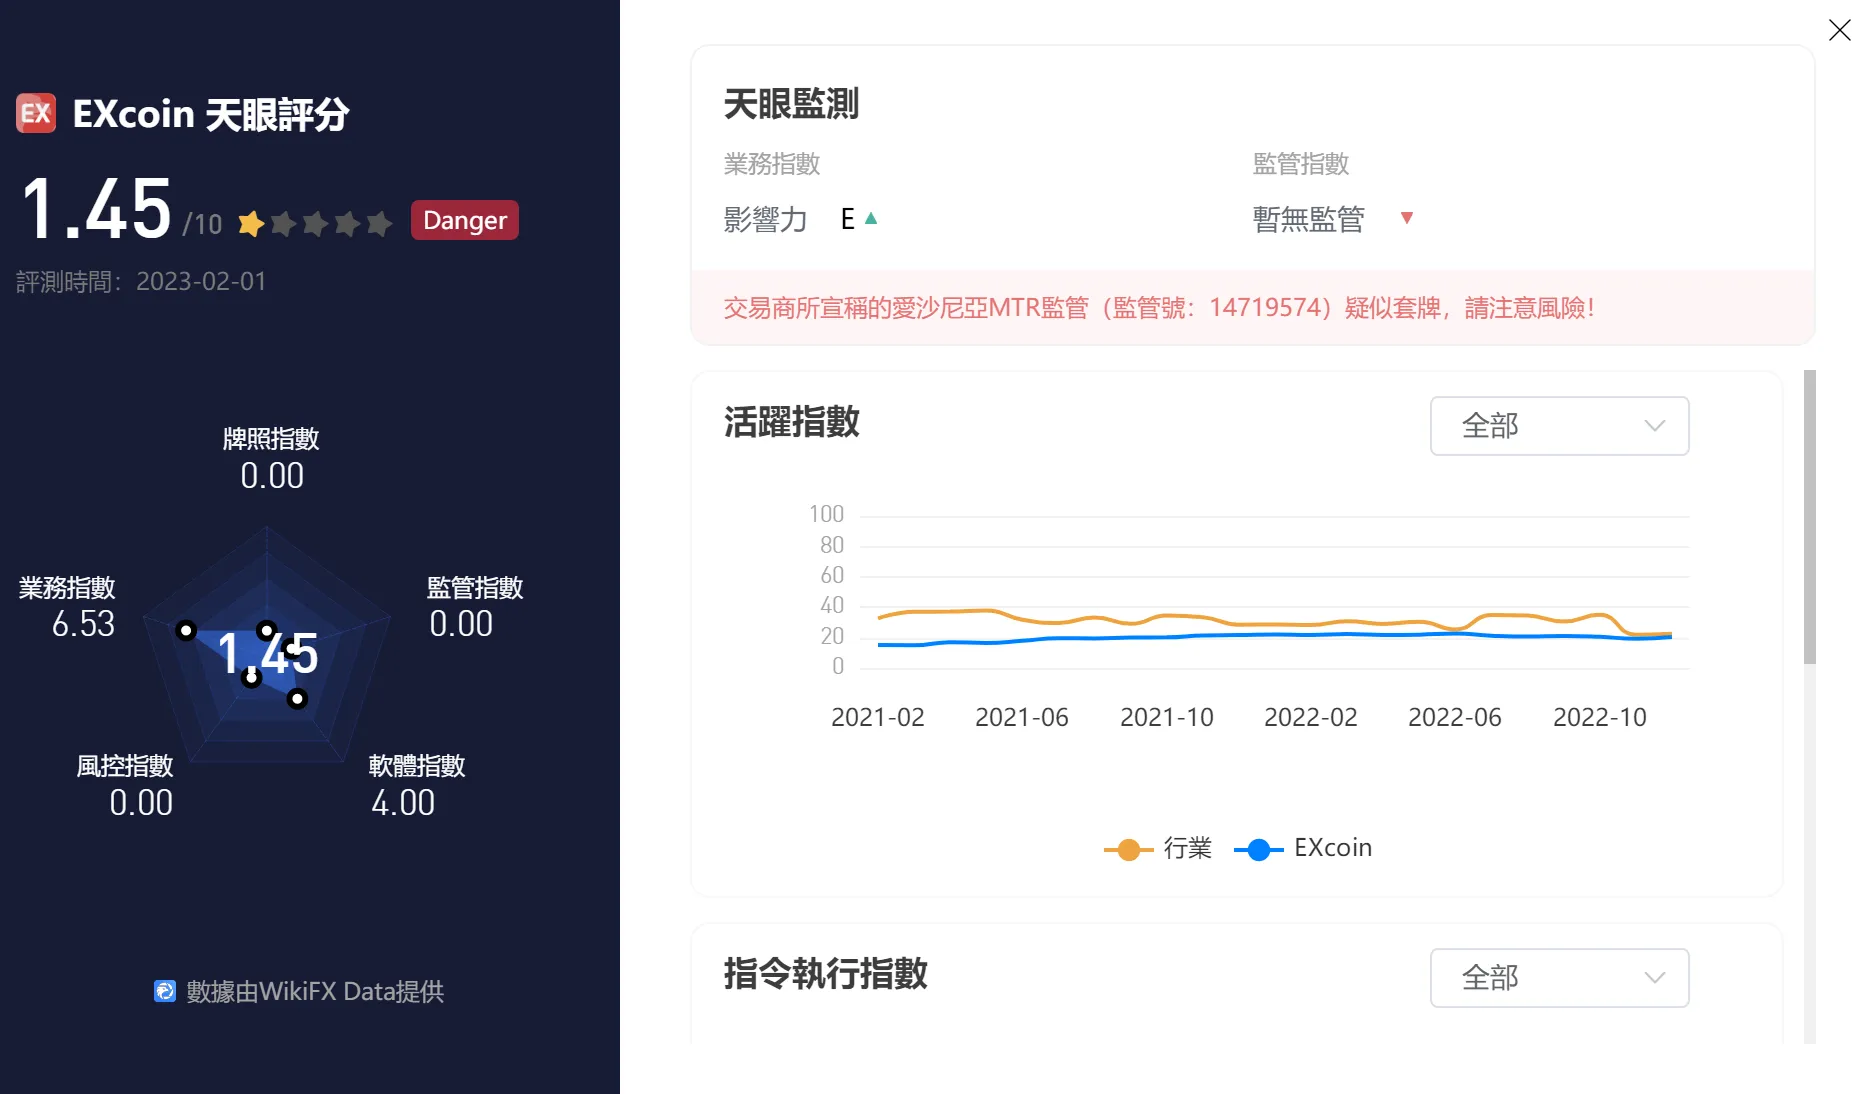Click the 2021-02 axis label

[x=878, y=717]
